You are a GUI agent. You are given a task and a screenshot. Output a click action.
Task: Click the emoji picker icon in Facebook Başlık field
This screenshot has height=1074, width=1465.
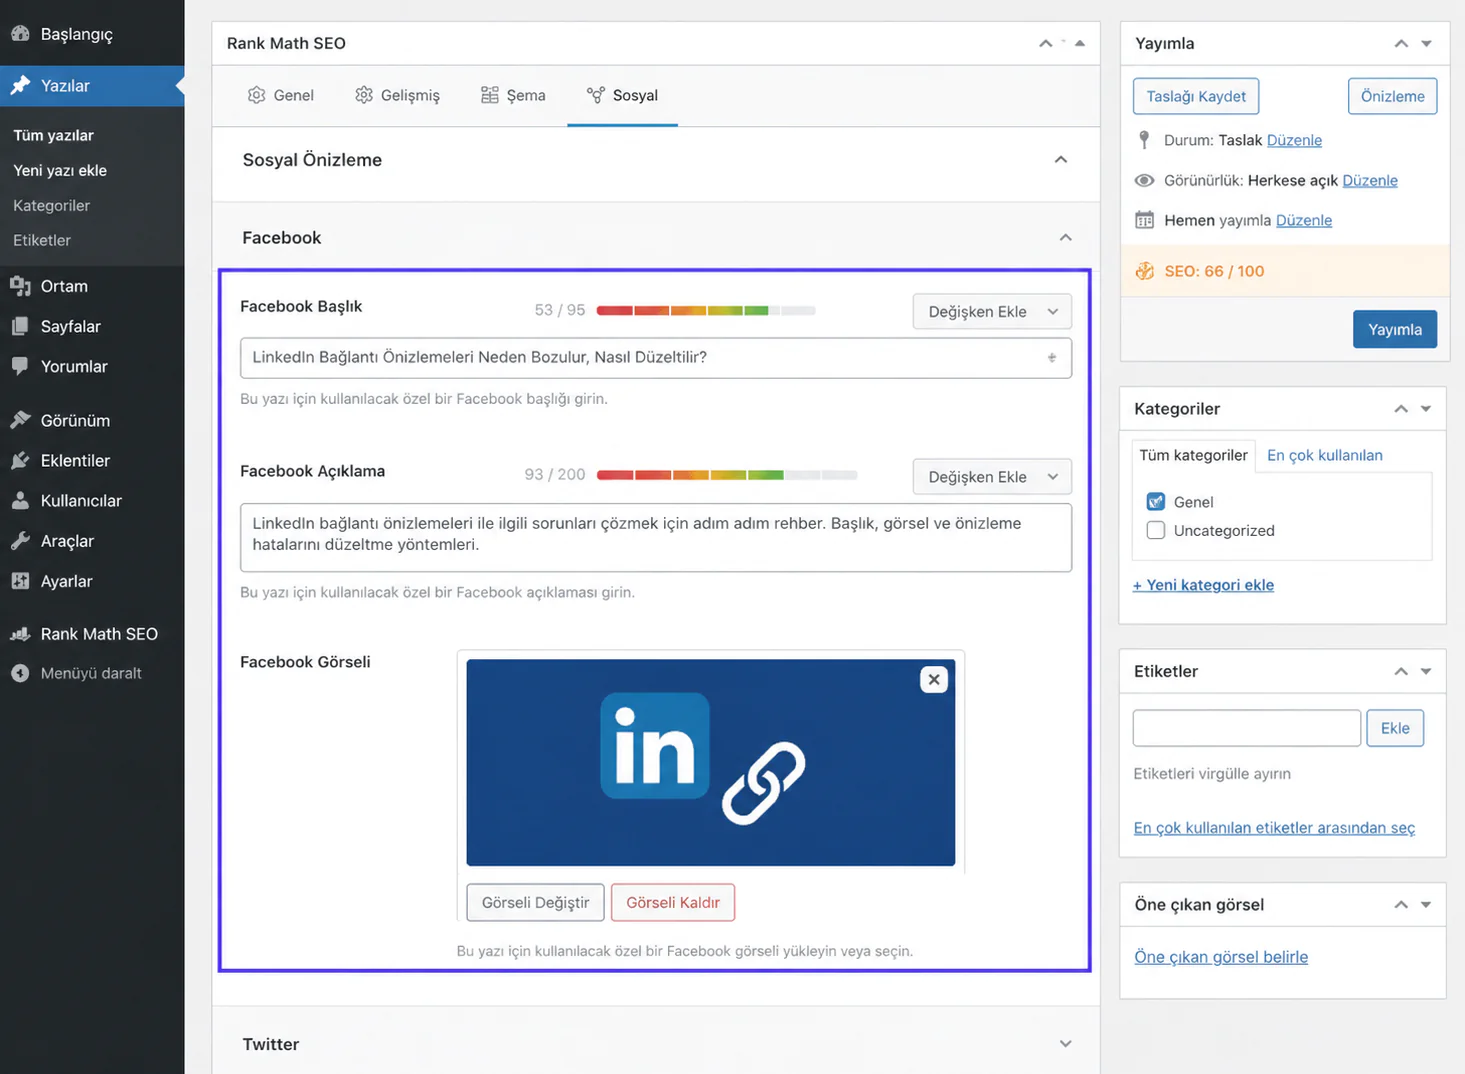[1052, 358]
